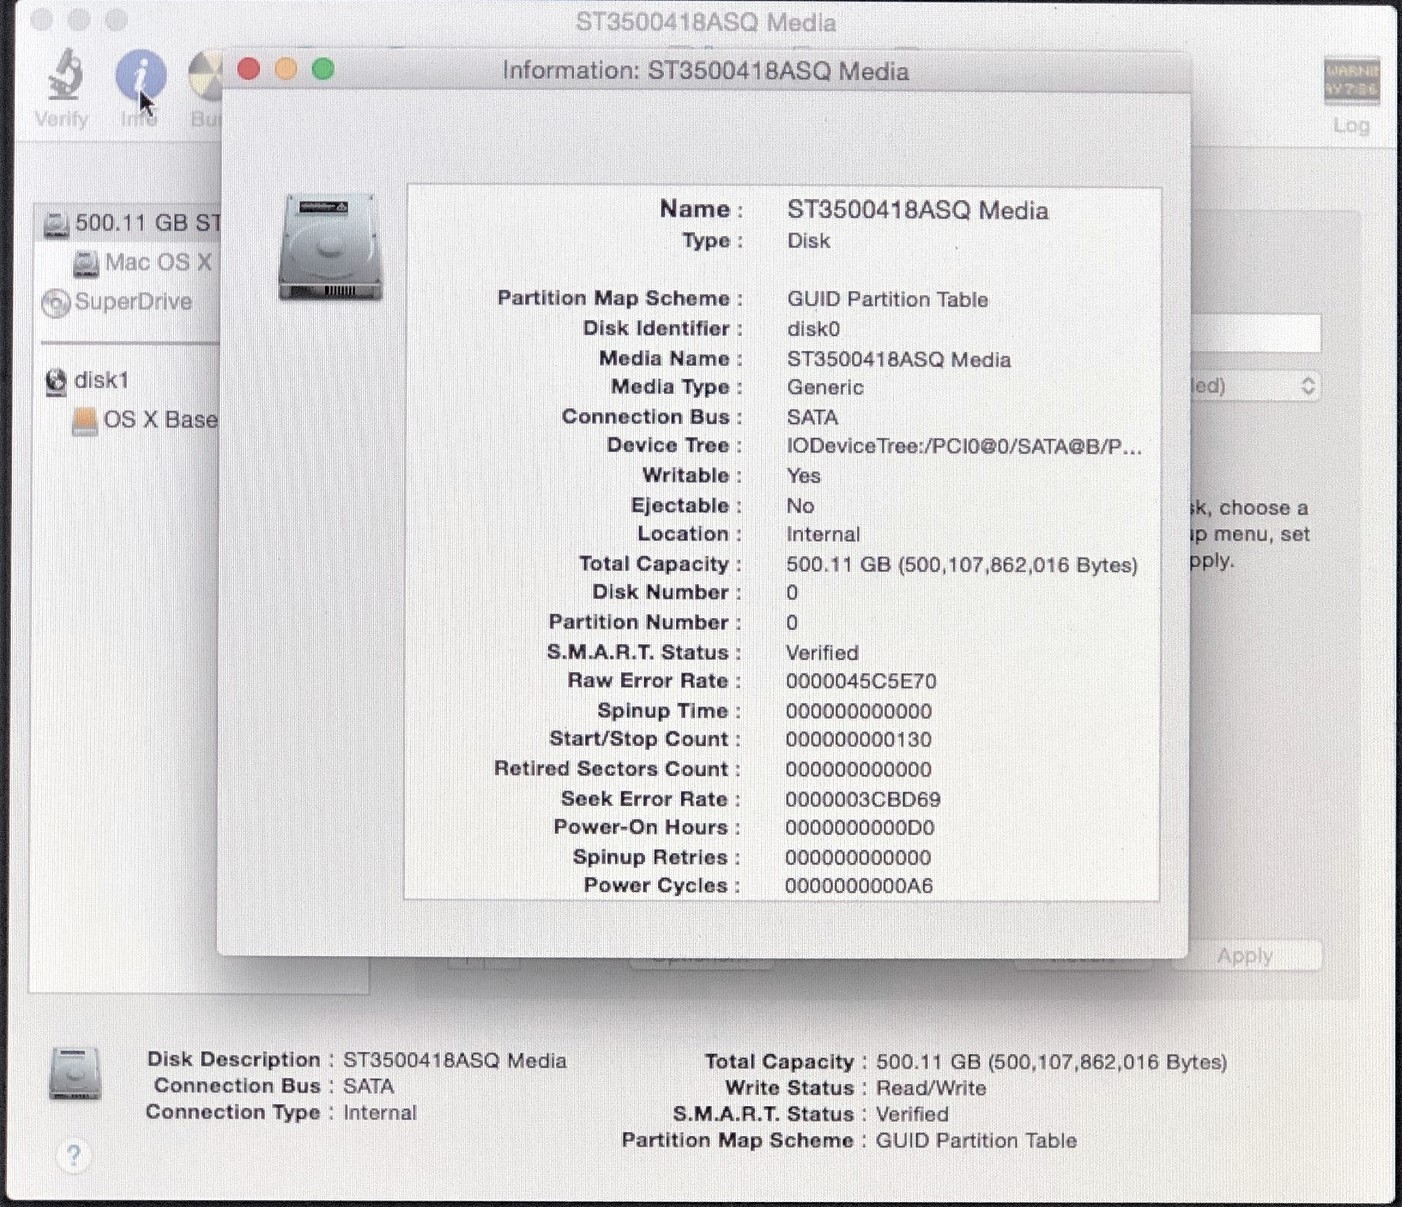Open help with the question mark button
This screenshot has width=1402, height=1207.
click(73, 1156)
